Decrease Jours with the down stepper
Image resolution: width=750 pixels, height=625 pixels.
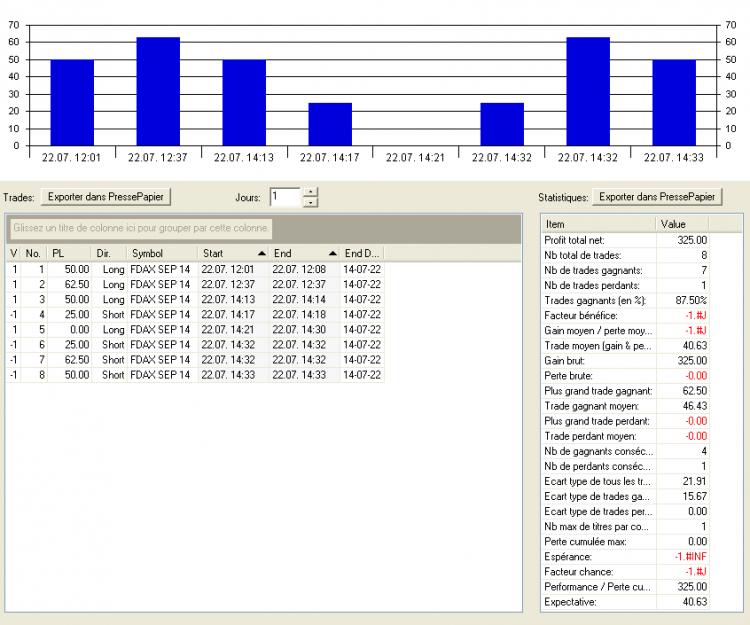(x=310, y=202)
